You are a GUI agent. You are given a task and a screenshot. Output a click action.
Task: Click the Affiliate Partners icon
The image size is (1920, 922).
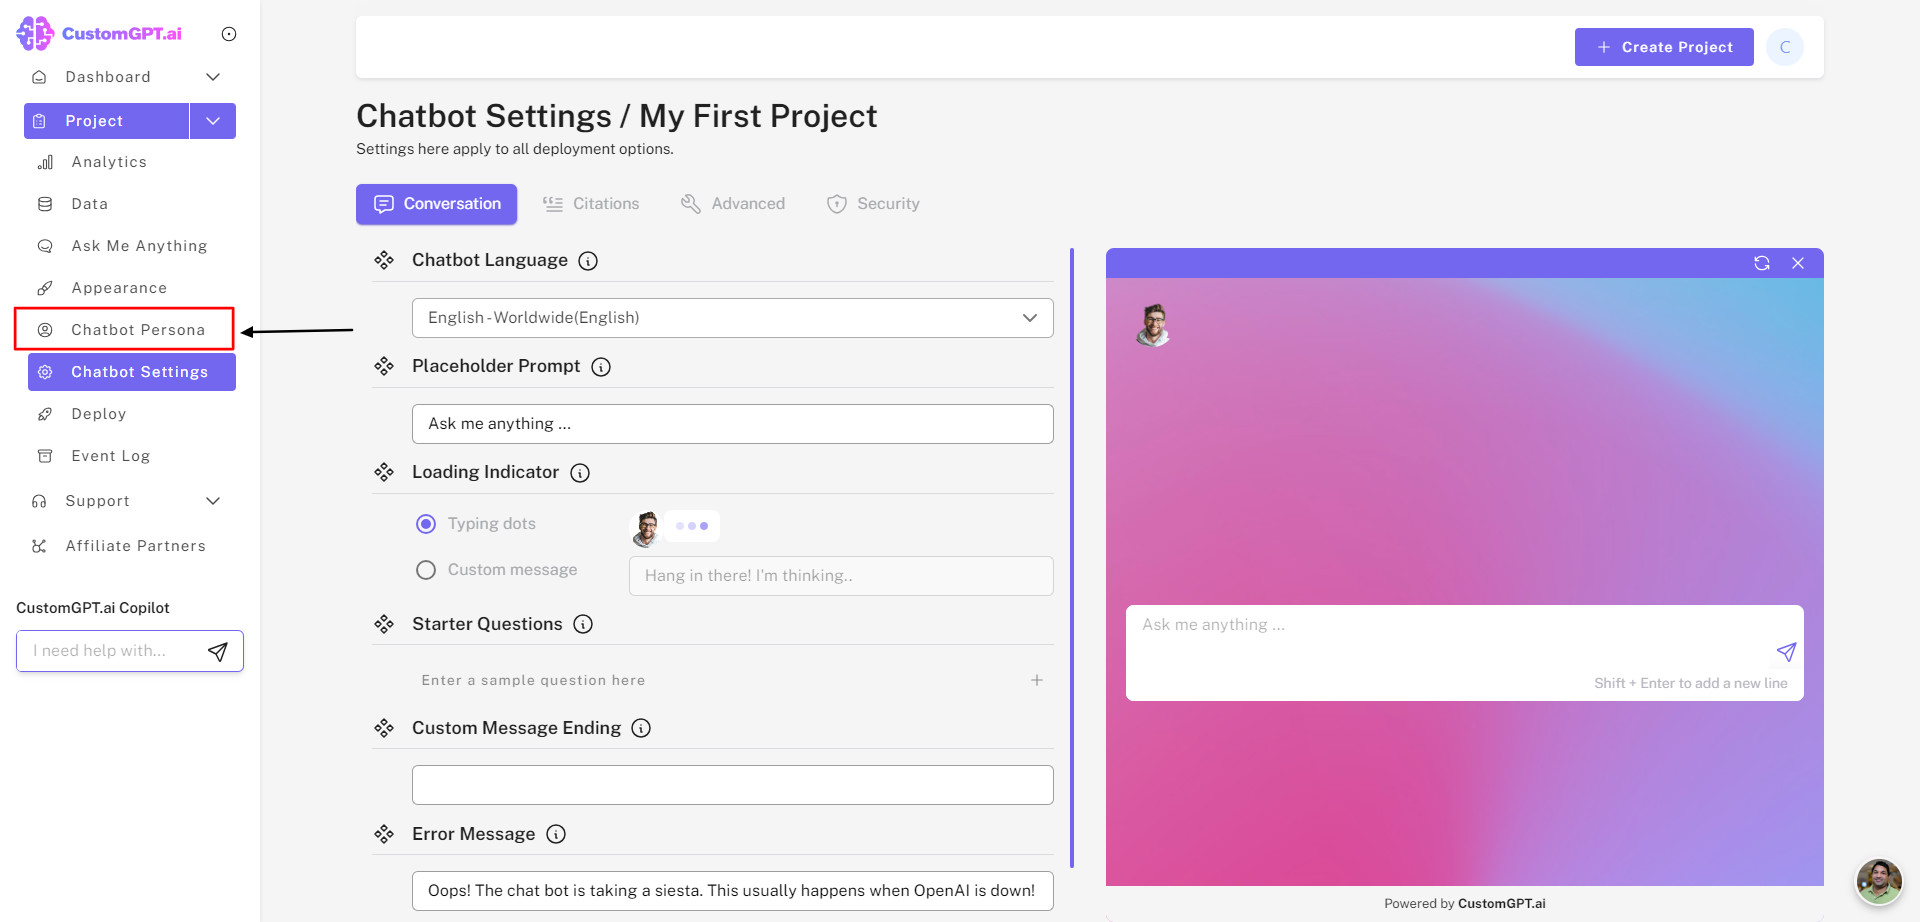(39, 546)
